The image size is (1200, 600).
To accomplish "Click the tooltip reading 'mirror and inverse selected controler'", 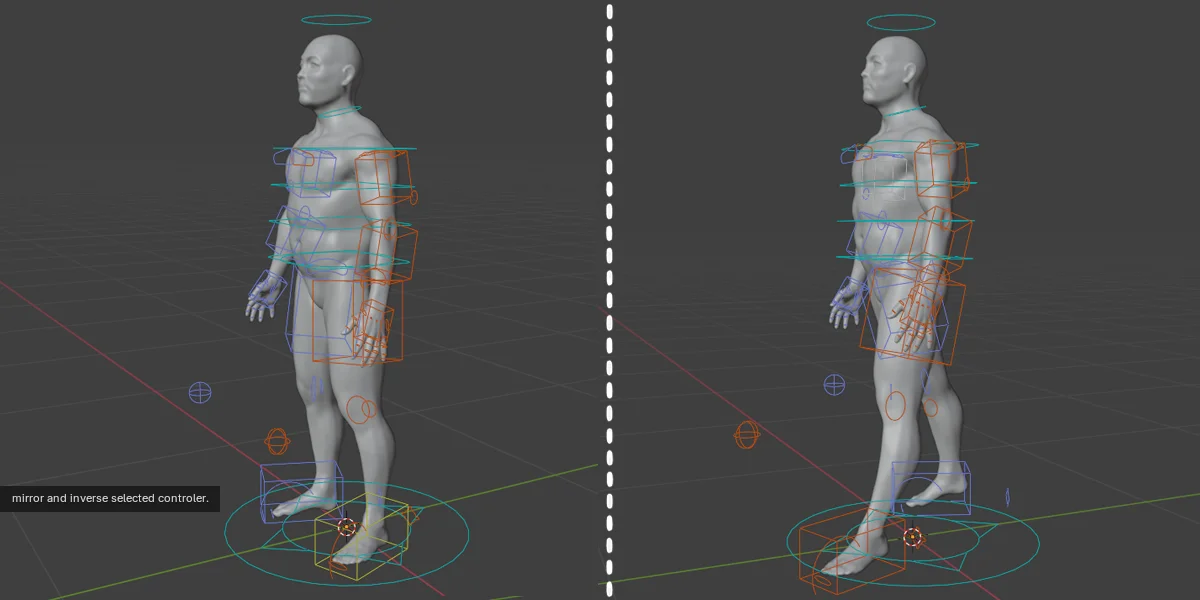I will 108,498.
